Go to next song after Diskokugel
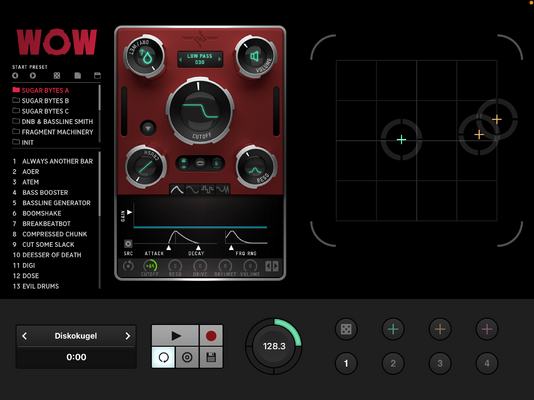 (x=128, y=336)
